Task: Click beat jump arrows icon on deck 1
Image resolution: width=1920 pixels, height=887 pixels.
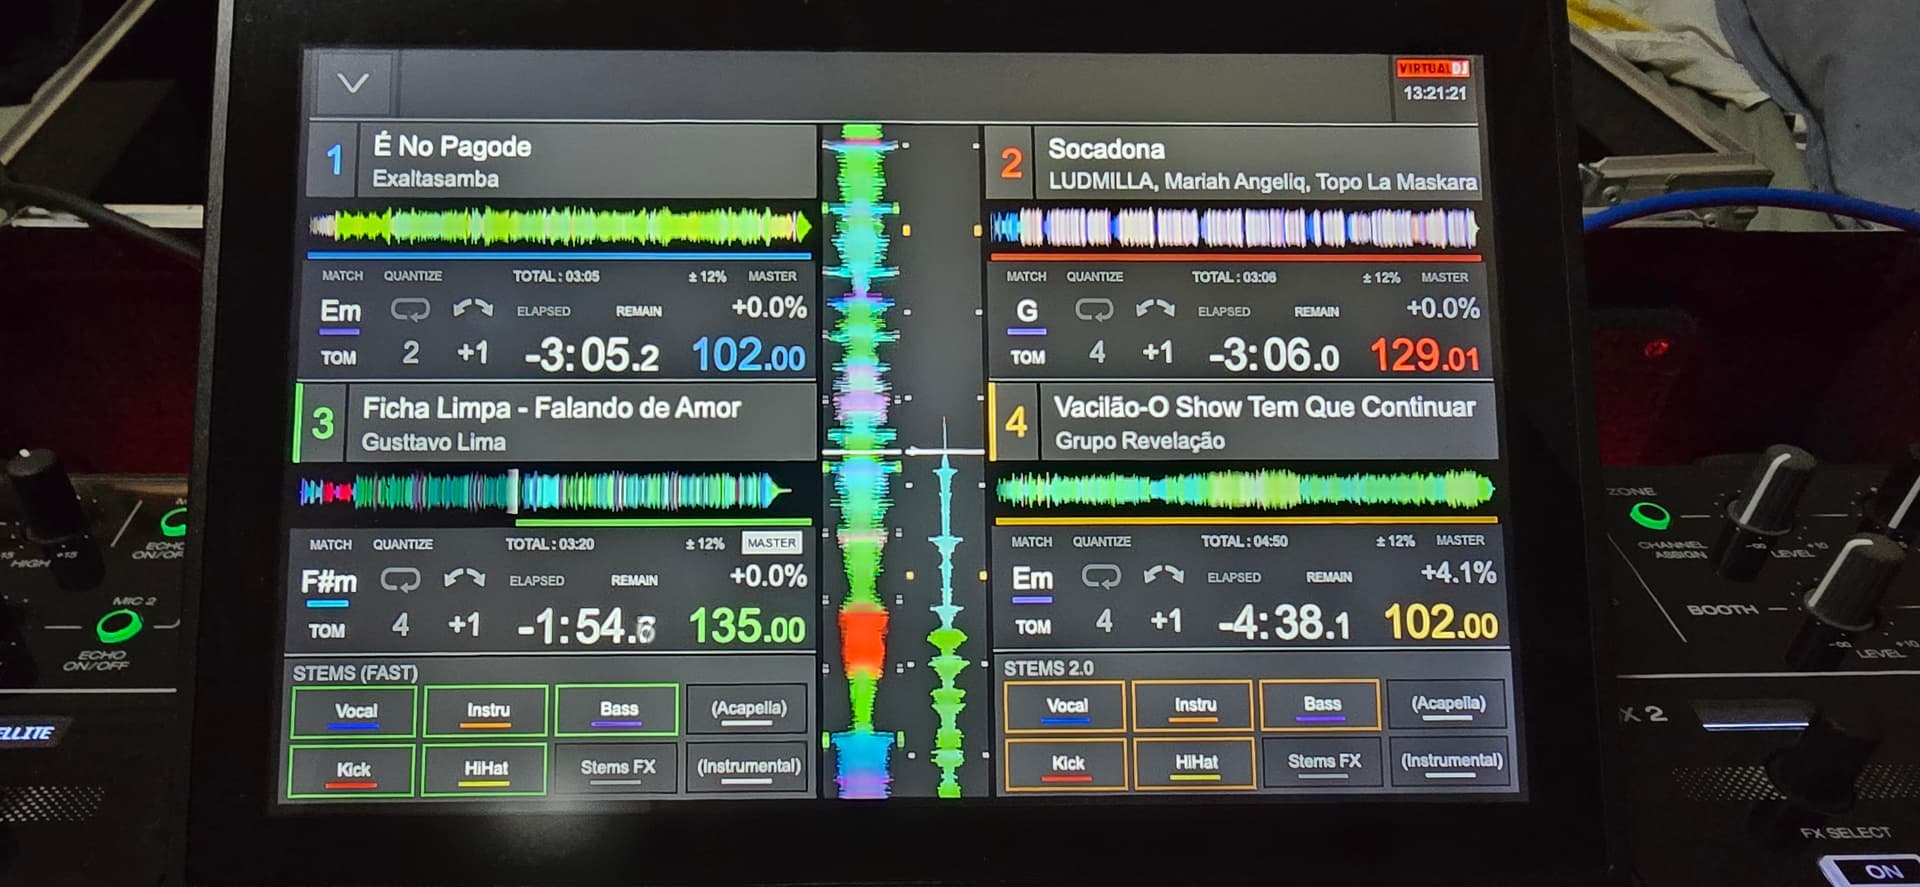Action: point(473,309)
